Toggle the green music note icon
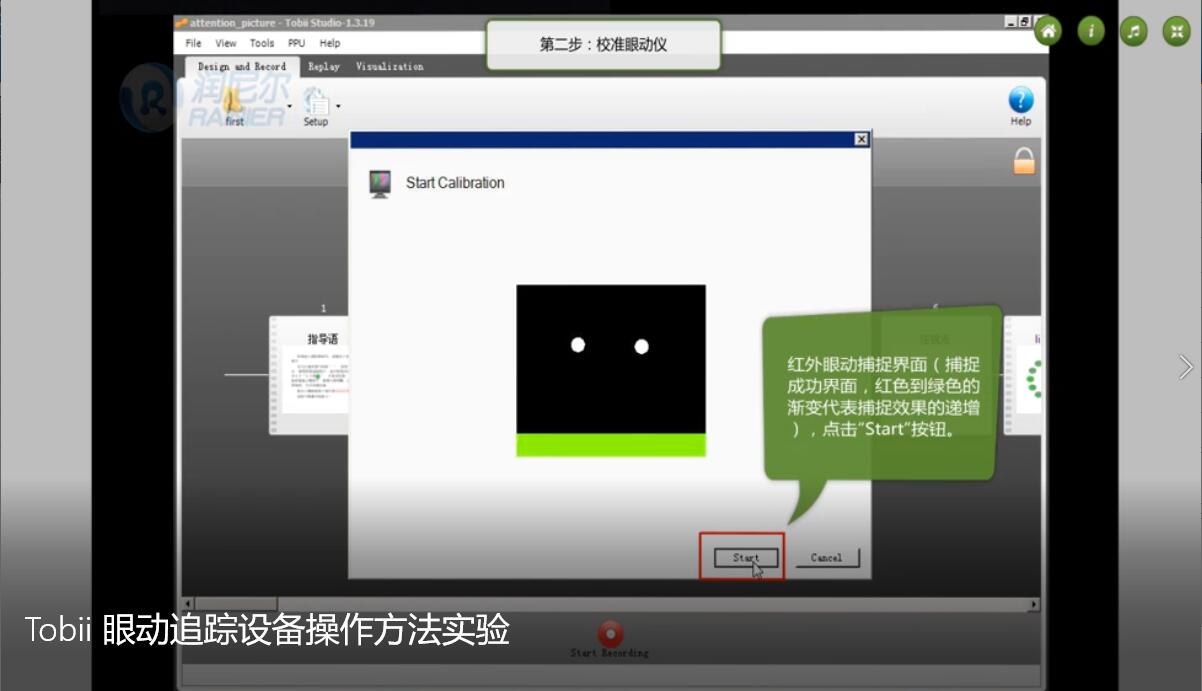This screenshot has height=691, width=1202. (x=1133, y=31)
